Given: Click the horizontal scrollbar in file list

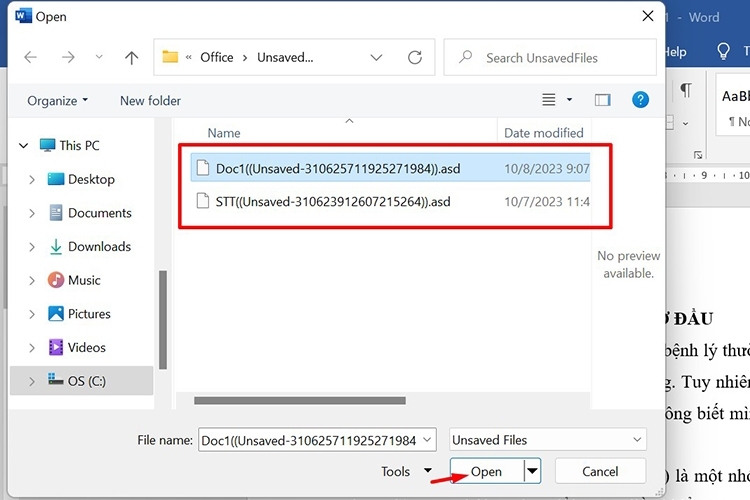Looking at the screenshot, I should pos(300,400).
